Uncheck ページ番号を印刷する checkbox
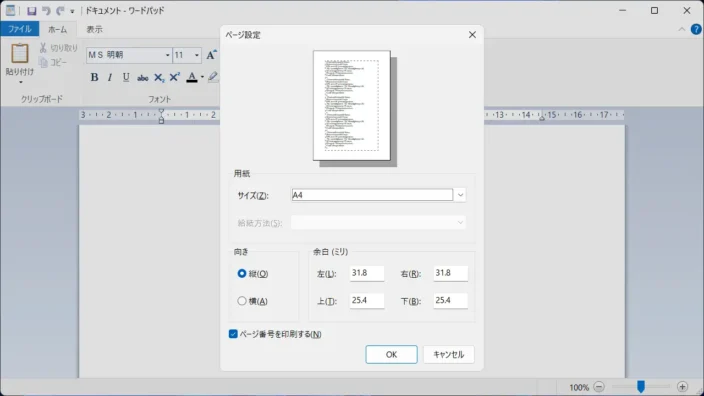This screenshot has height=396, width=704. [x=233, y=334]
